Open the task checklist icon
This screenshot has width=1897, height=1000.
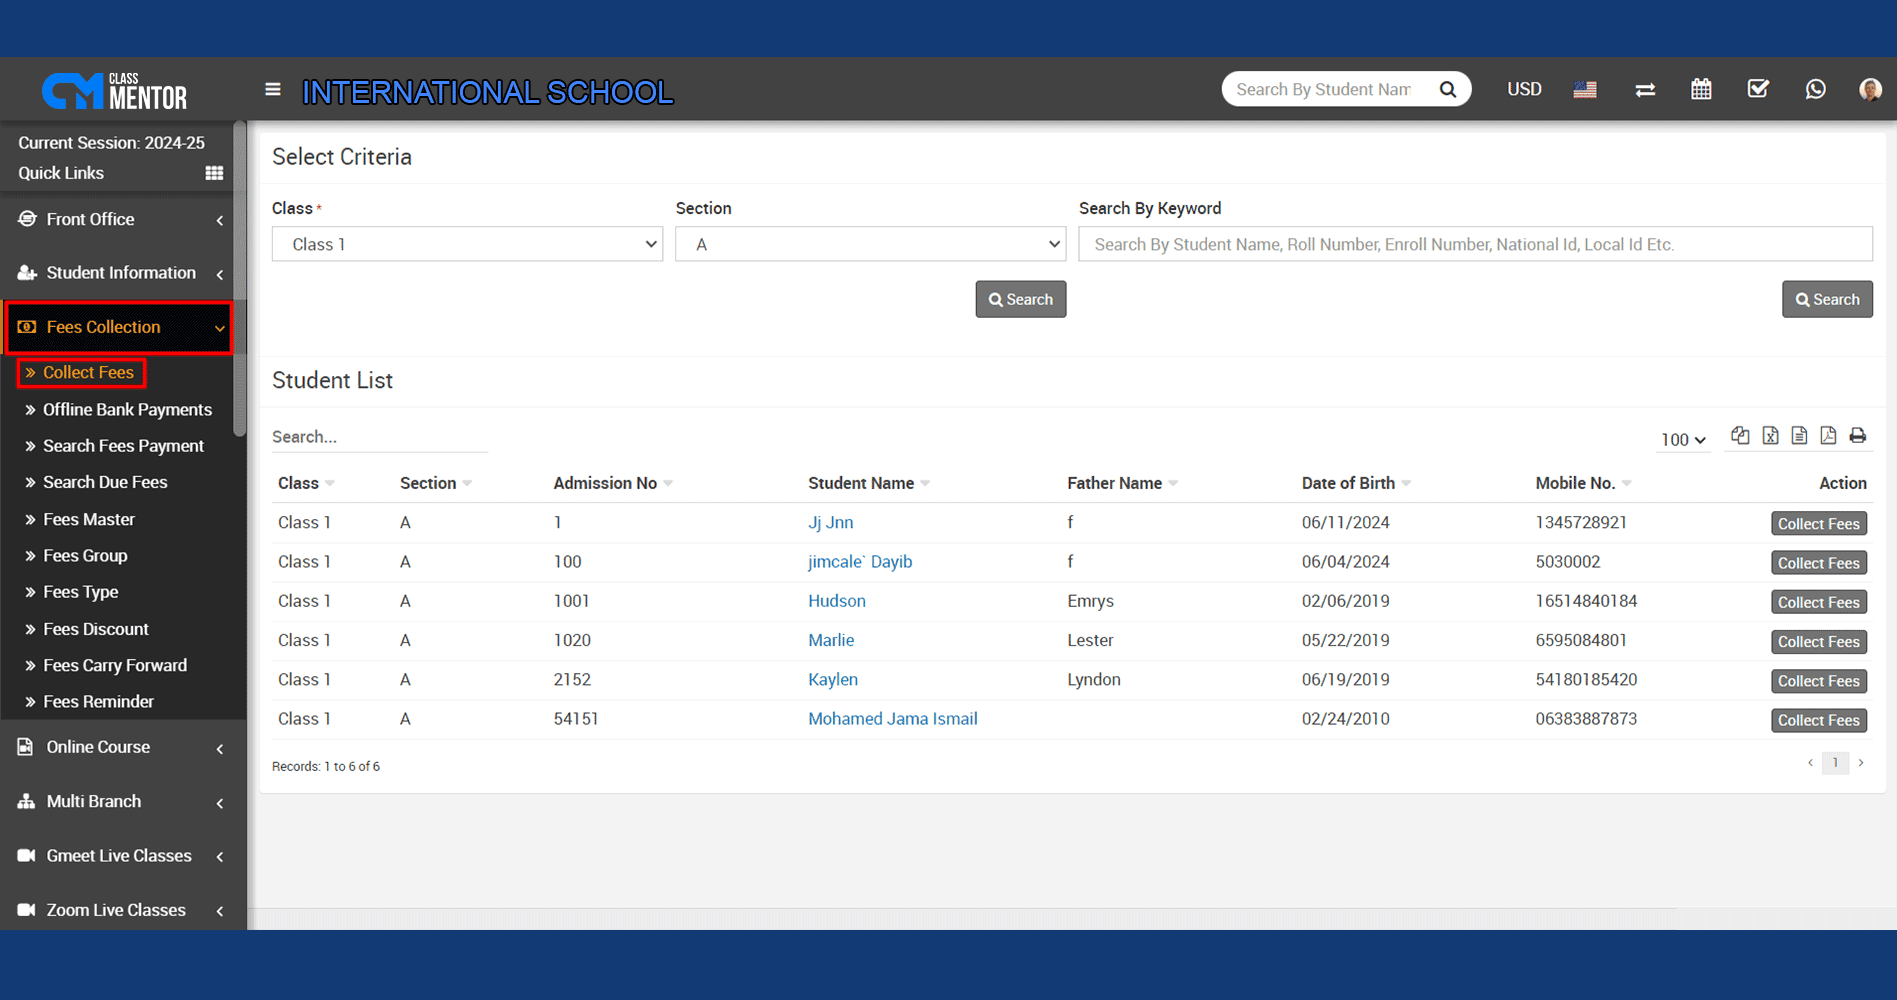[1758, 89]
